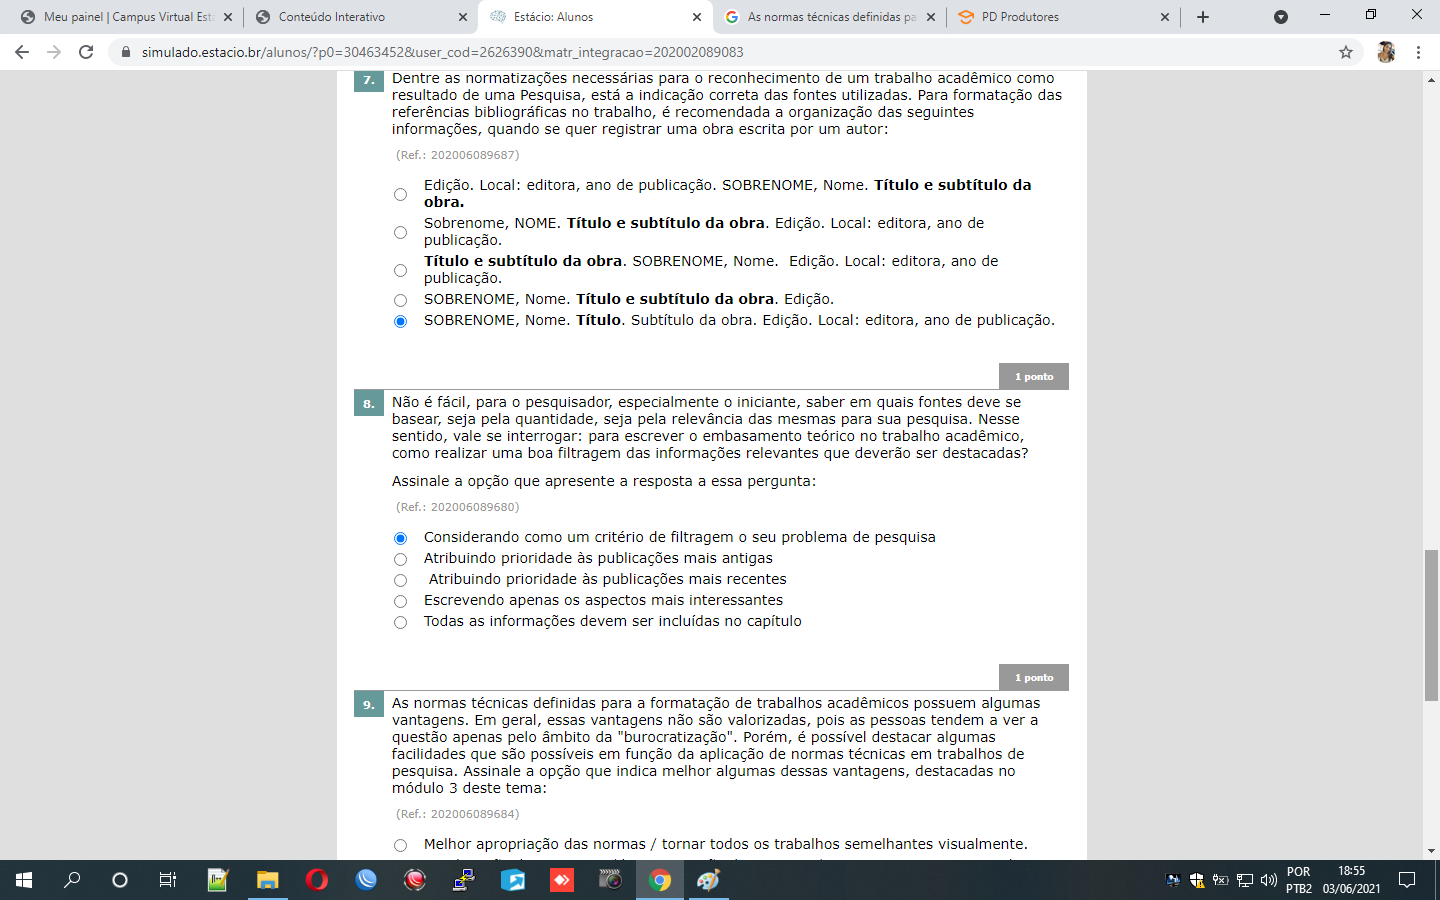
Task: Click the user profile avatar in Chrome
Action: point(1386,52)
